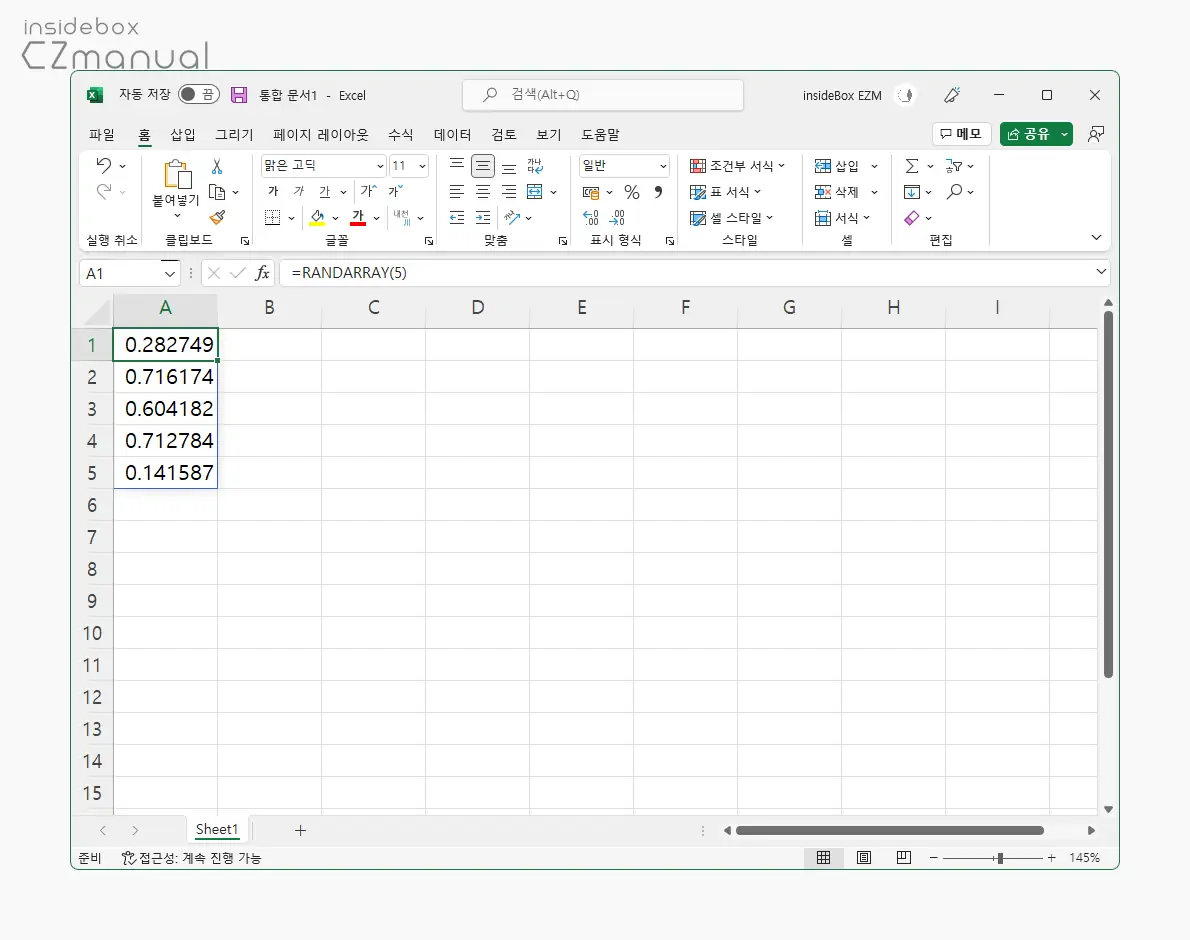The height and width of the screenshot is (940, 1190).
Task: Select middle vertical alignment
Action: pyautogui.click(x=483, y=165)
